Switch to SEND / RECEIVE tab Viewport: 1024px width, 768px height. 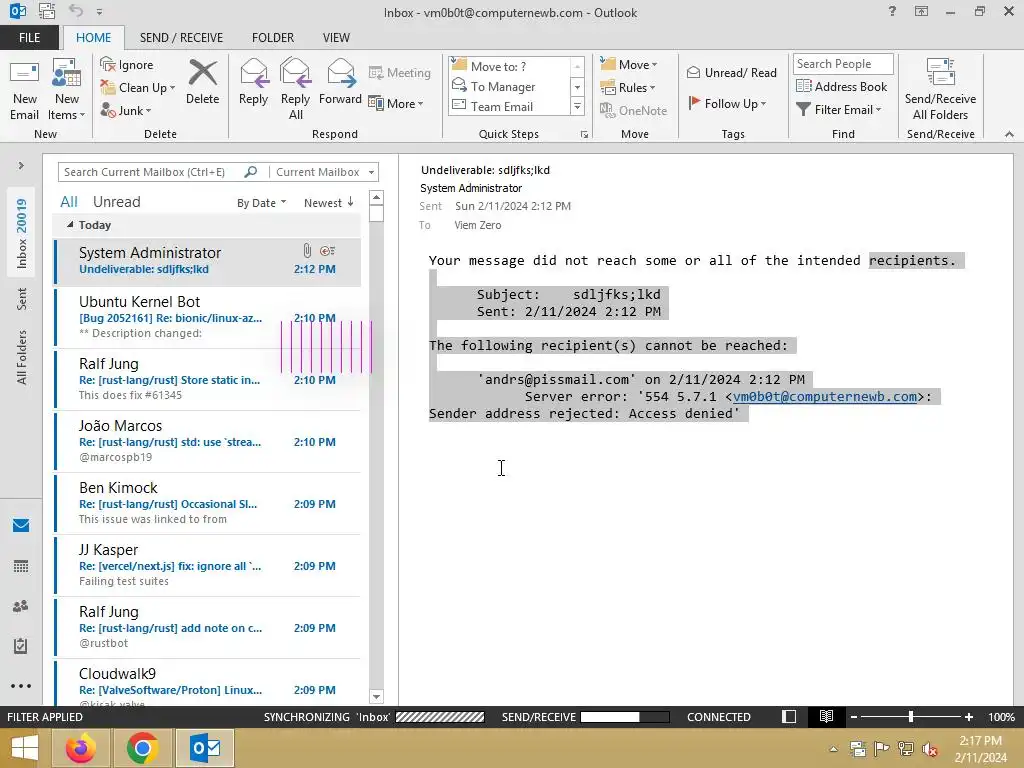click(182, 37)
